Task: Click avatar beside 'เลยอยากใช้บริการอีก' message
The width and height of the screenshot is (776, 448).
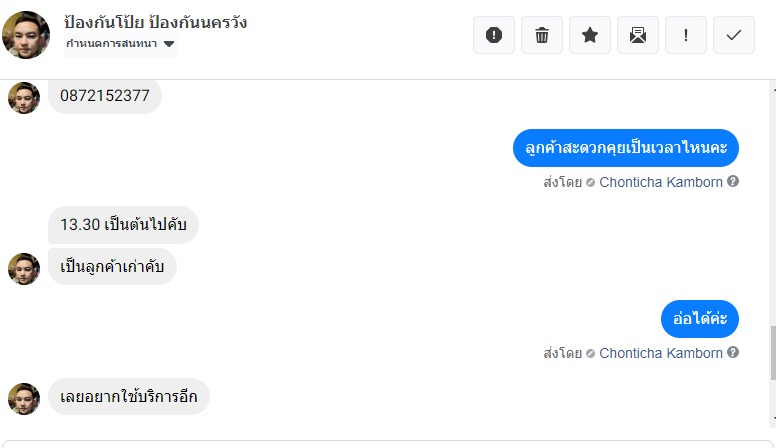Action: (24, 398)
